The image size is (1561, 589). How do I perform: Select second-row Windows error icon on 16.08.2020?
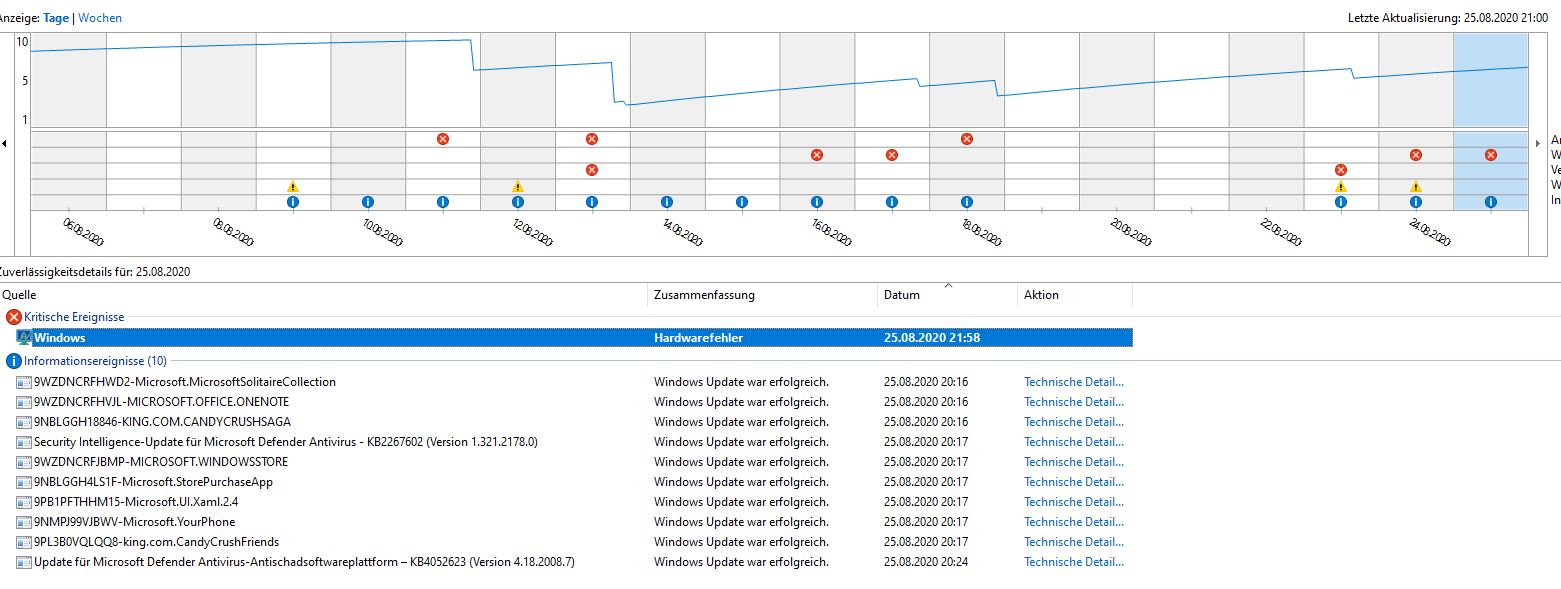click(817, 155)
